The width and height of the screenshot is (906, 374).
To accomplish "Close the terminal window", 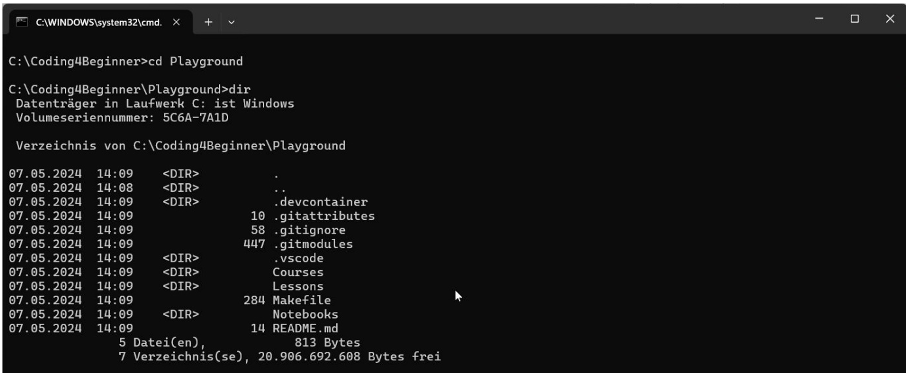I will [x=890, y=19].
